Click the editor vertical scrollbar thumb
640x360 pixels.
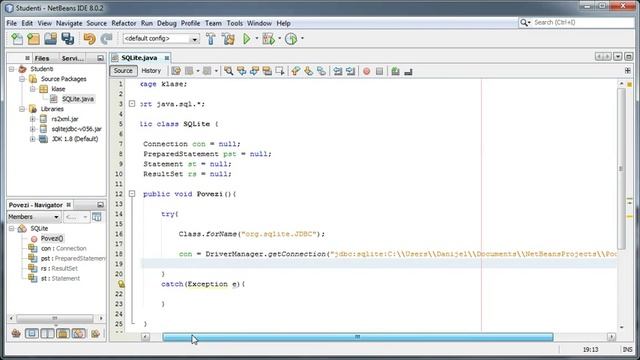(621, 169)
